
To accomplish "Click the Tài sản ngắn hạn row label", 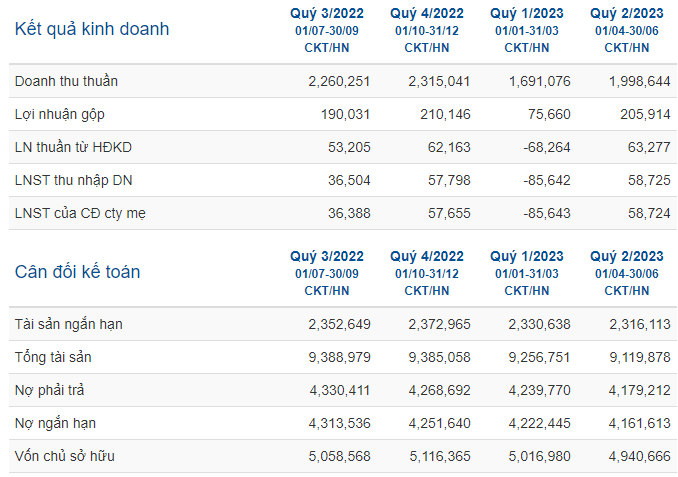I will pos(68,324).
